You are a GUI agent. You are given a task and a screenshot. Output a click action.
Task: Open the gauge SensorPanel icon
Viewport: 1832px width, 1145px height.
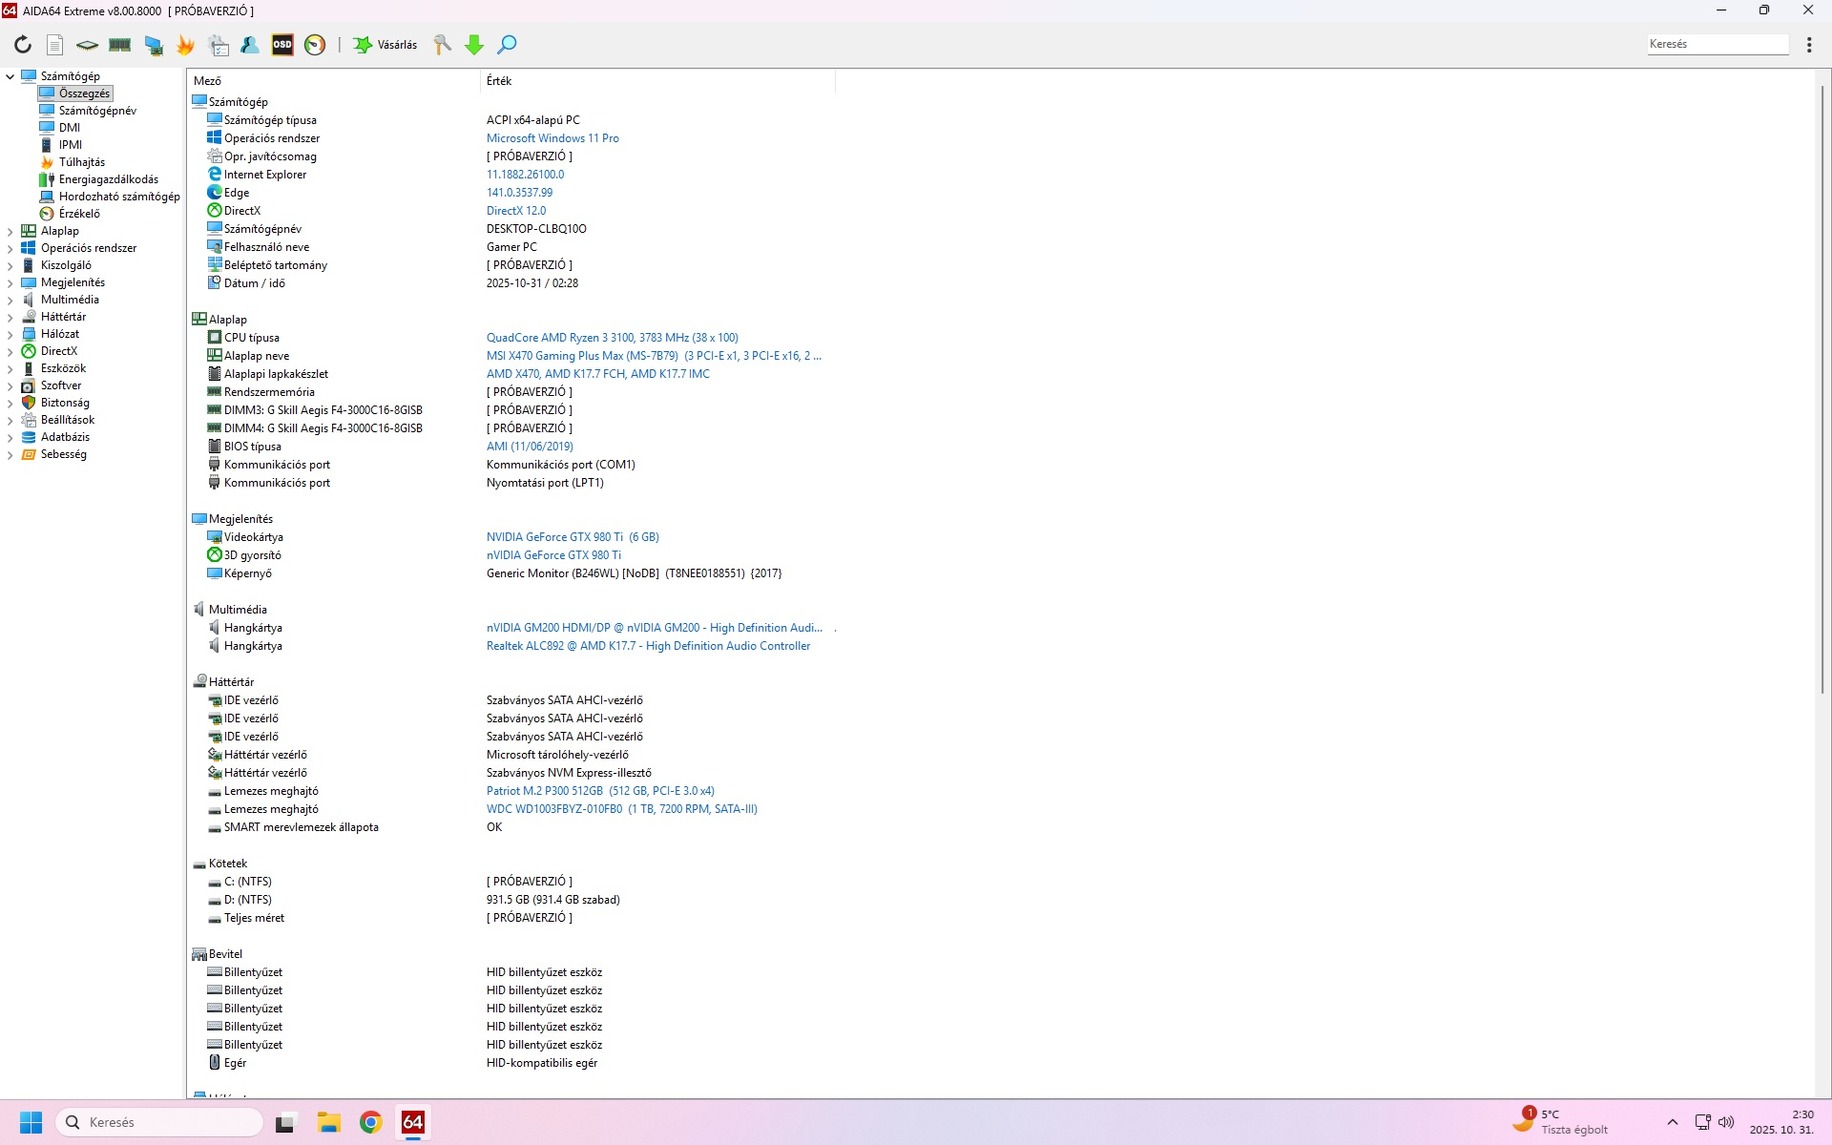point(315,44)
